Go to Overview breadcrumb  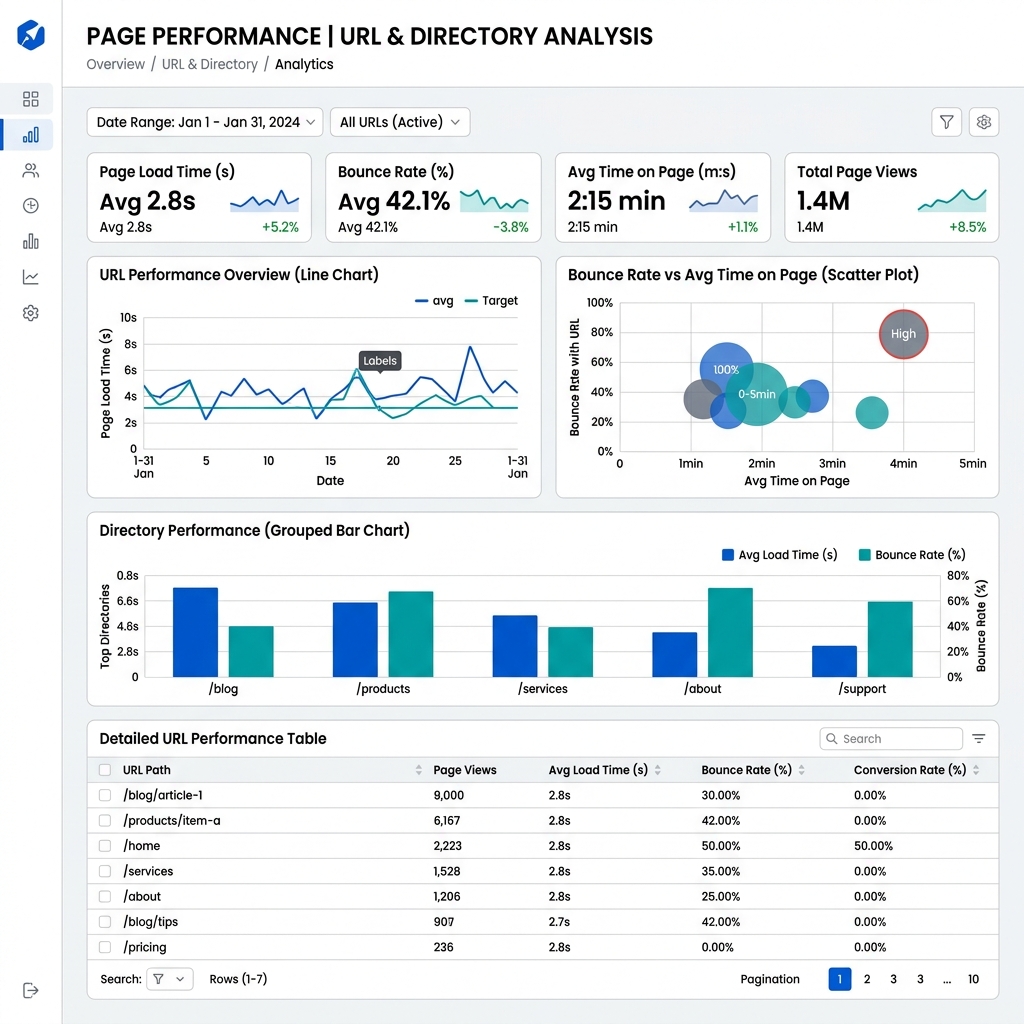pos(116,64)
